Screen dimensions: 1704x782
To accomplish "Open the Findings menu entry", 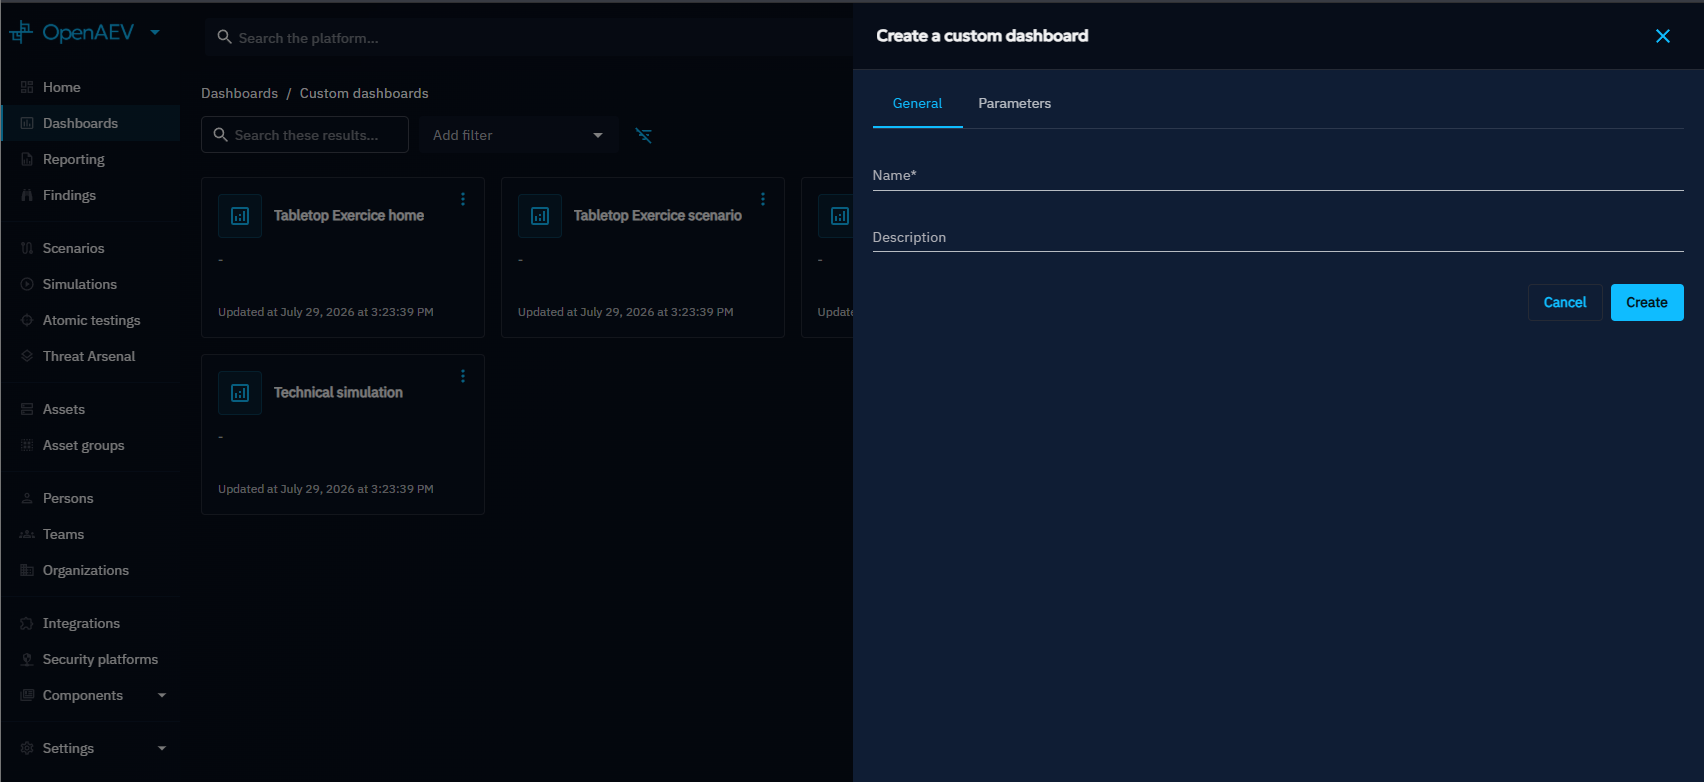I will pos(90,195).
